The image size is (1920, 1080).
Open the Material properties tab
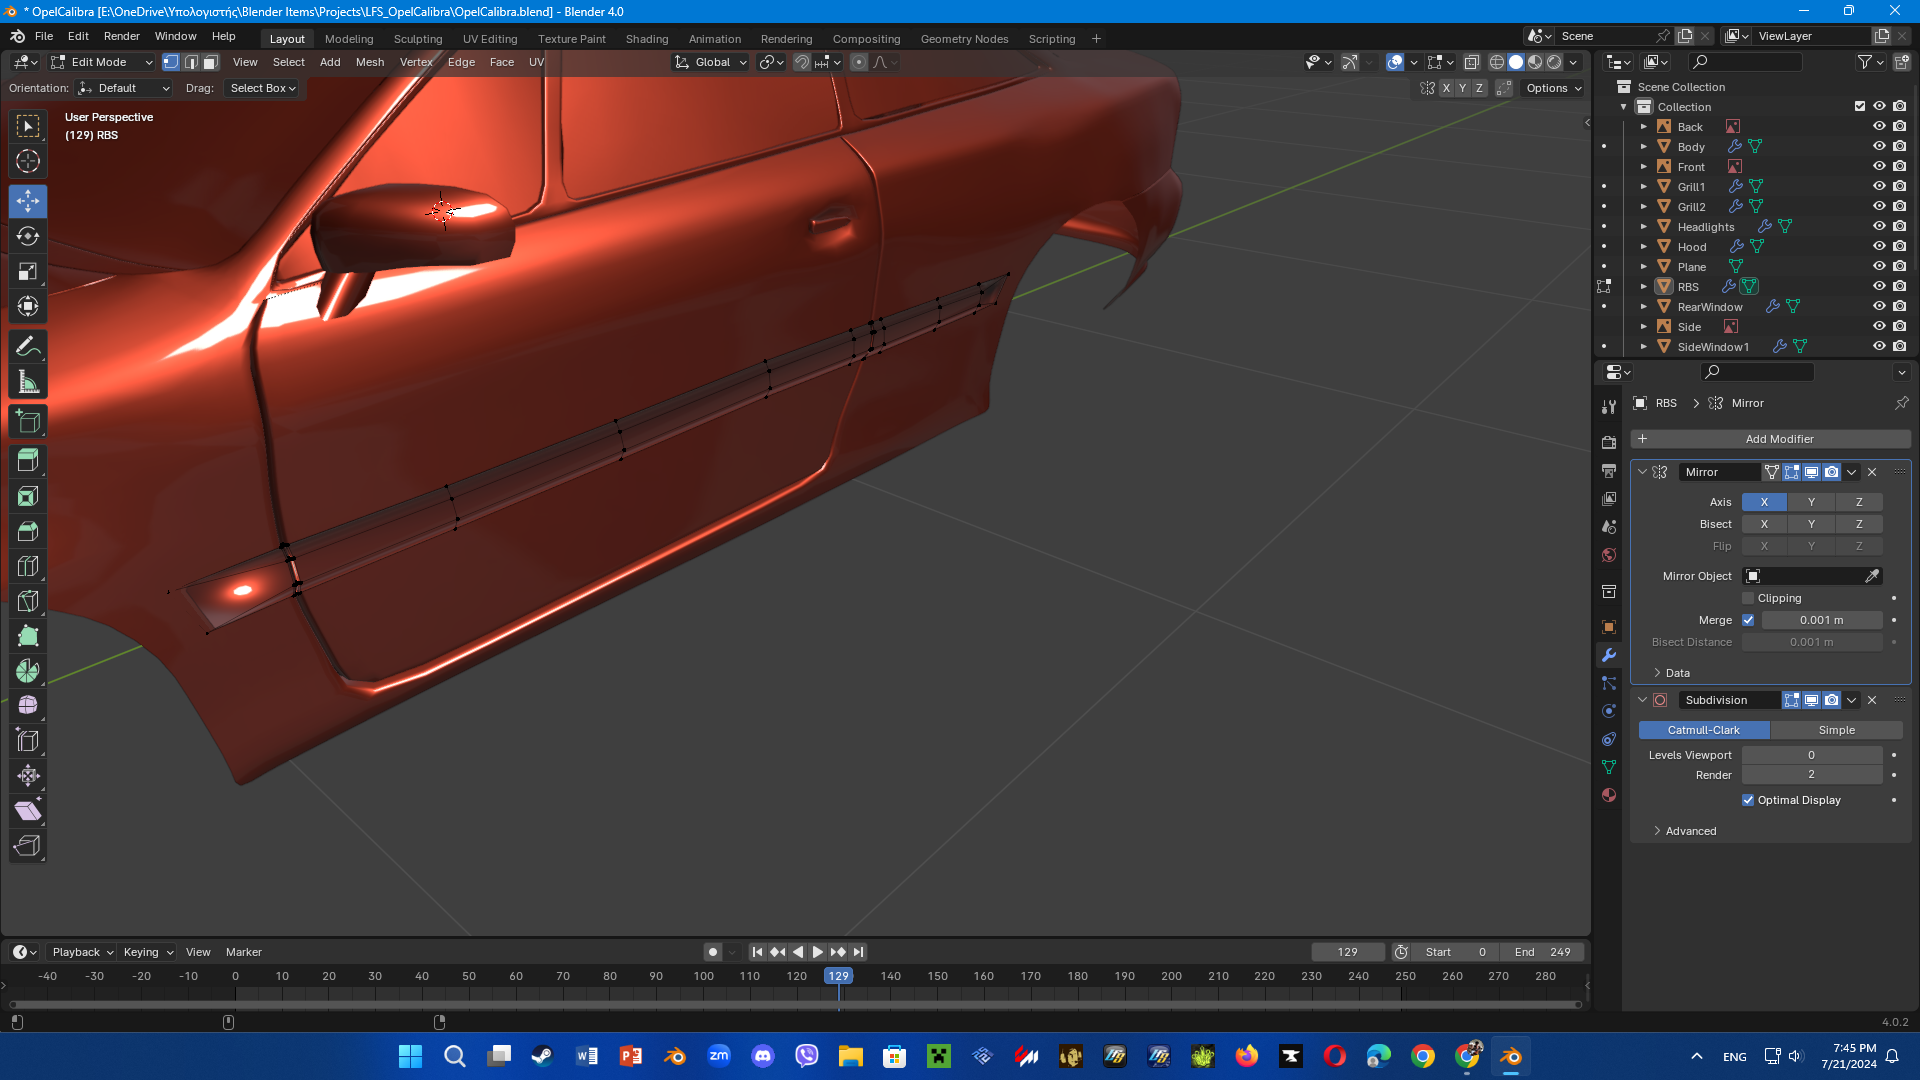1609,795
